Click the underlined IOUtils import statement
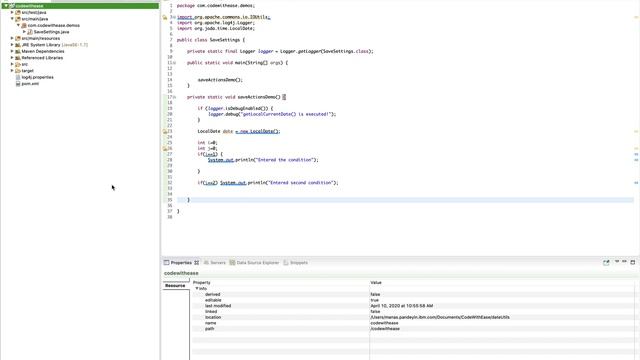 pyautogui.click(x=224, y=17)
